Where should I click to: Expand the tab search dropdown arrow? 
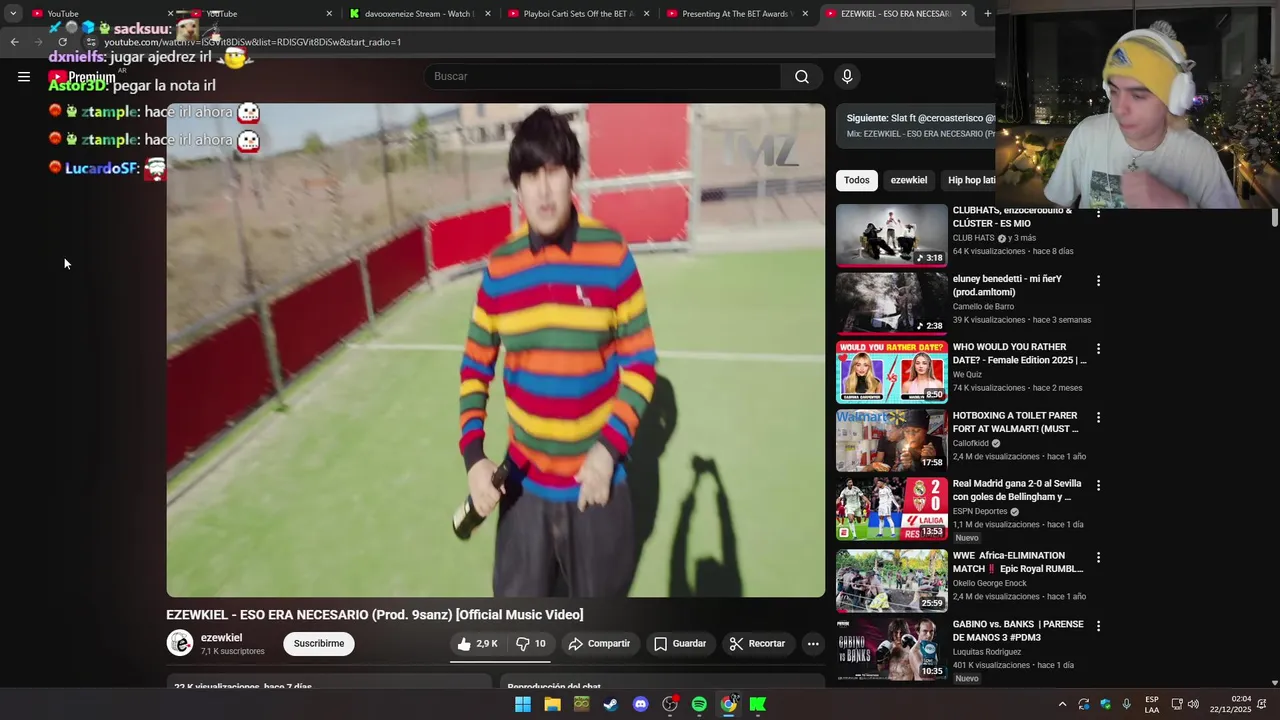tap(12, 13)
